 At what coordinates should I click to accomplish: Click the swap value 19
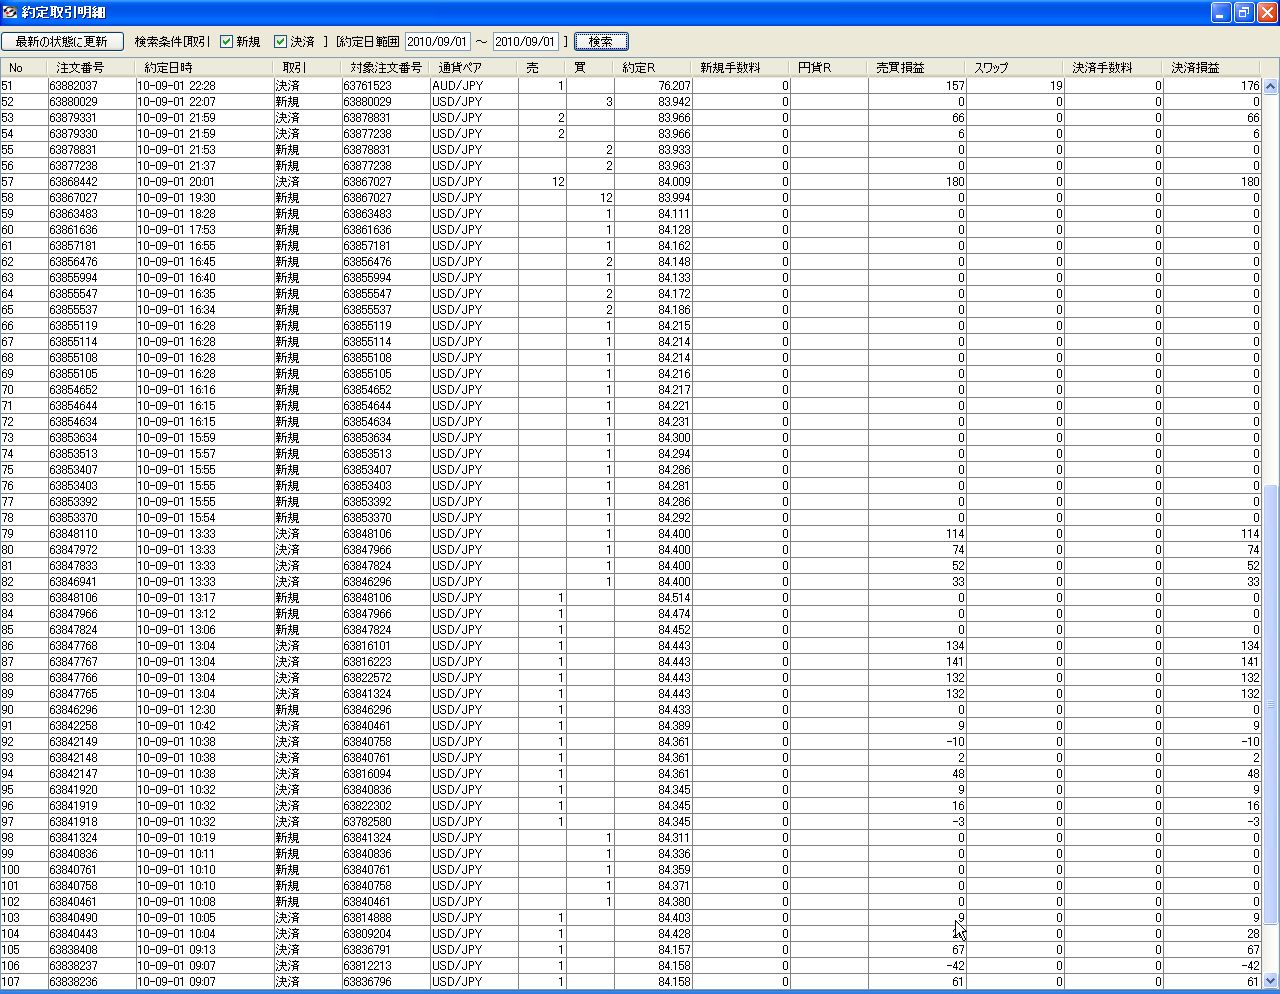click(1056, 86)
